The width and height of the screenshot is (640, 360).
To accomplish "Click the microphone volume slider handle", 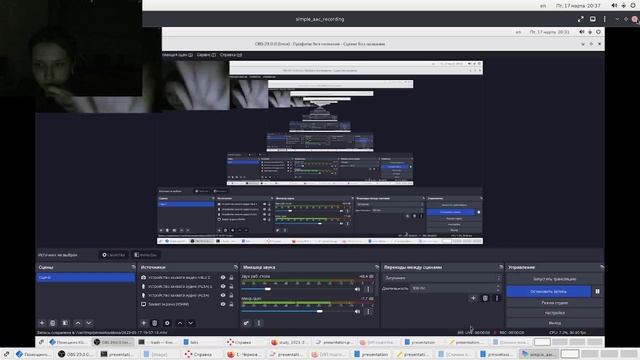I will 320,311.
